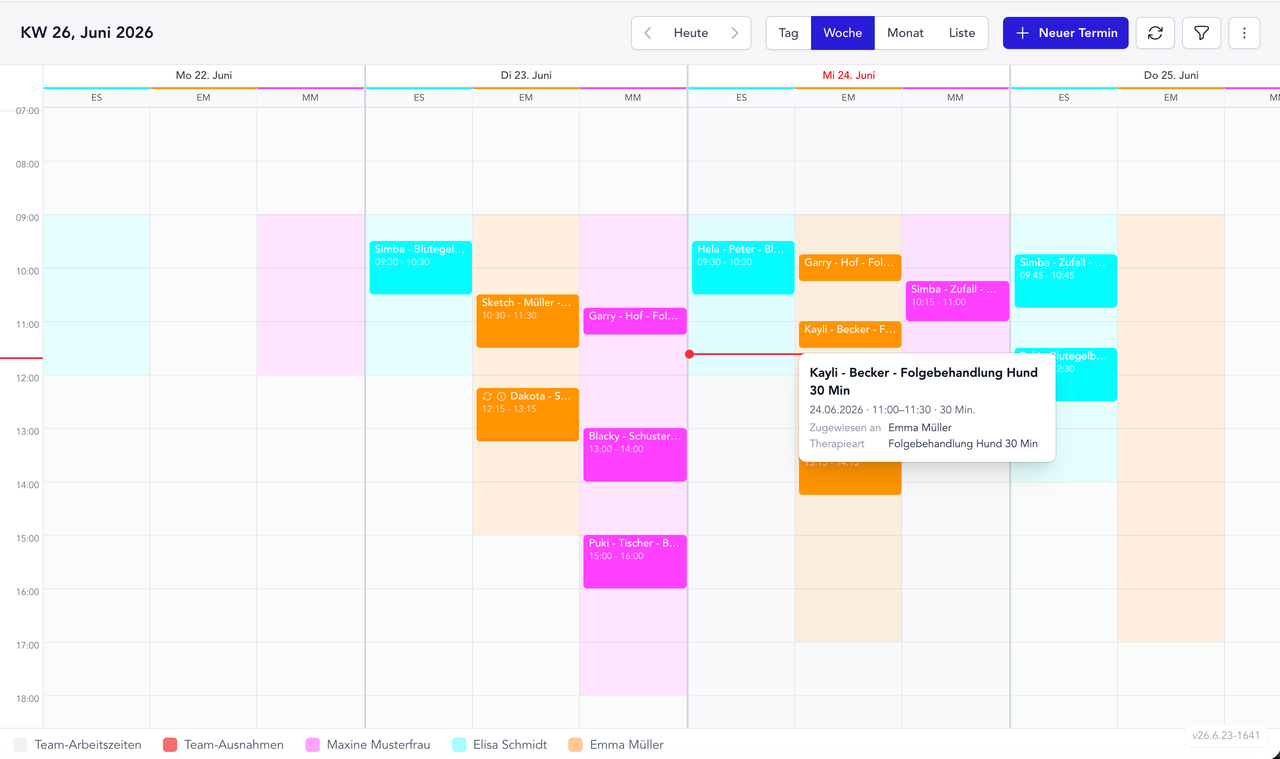Select the Woche view tab
Image resolution: width=1280 pixels, height=759 pixels.
pos(843,33)
